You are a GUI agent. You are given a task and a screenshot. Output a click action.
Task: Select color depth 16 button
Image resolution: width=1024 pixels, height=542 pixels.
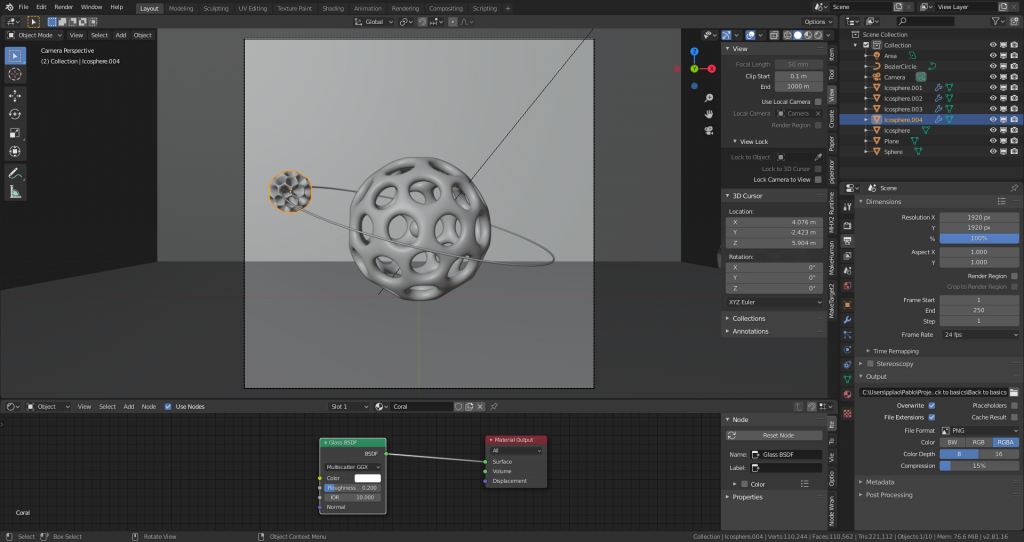[999, 454]
